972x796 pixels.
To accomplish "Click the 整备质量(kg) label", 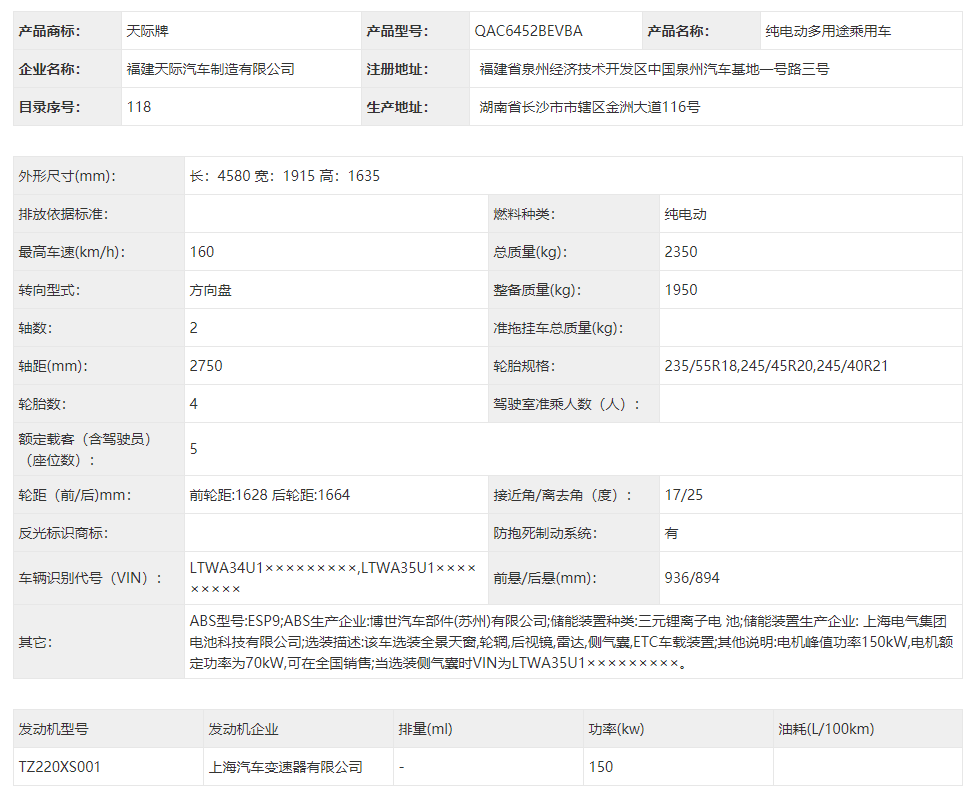I will click(537, 290).
